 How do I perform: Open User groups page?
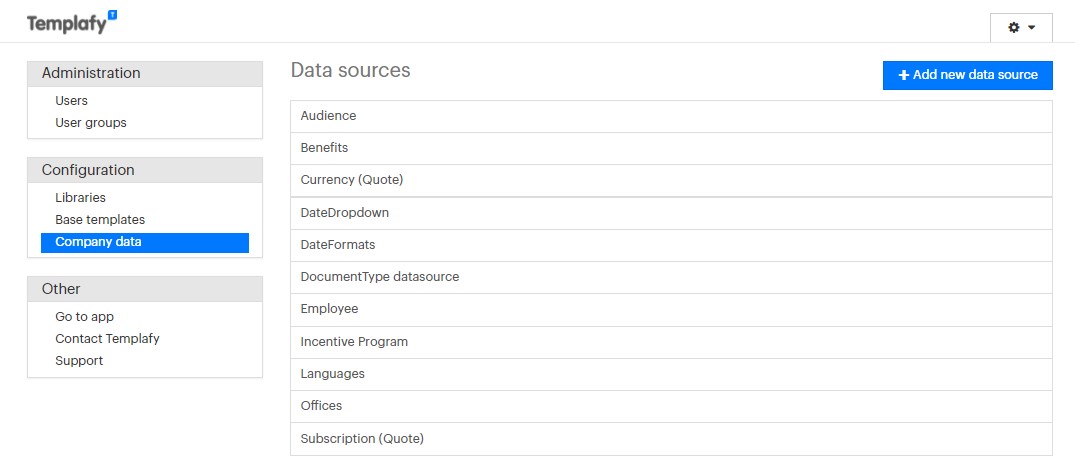tap(91, 123)
